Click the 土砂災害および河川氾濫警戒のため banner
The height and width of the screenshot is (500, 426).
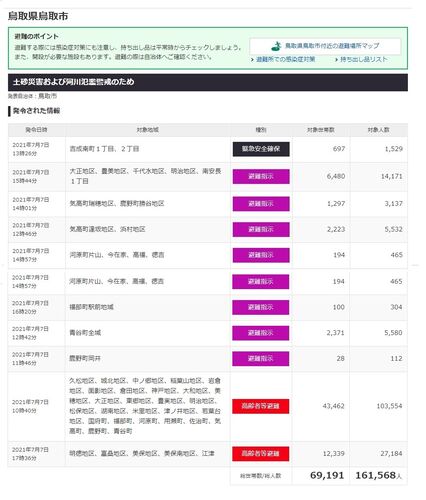point(208,82)
